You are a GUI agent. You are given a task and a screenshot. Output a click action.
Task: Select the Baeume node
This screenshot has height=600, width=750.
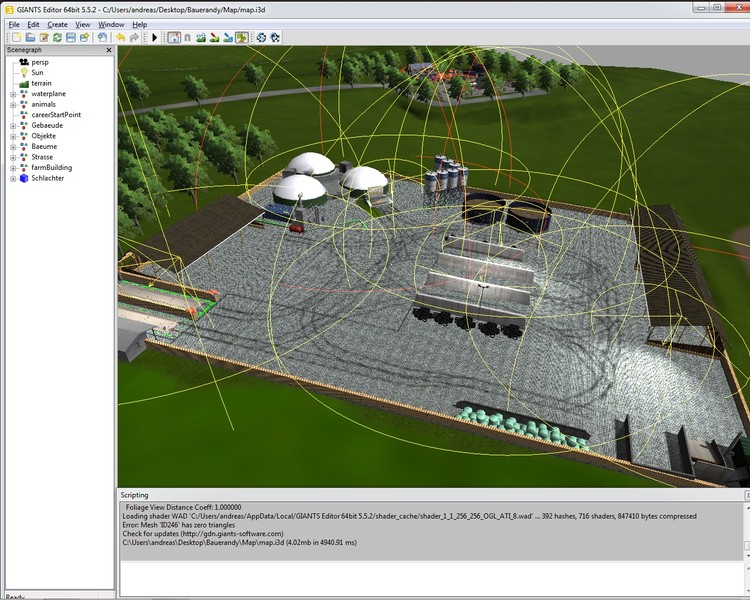pyautogui.click(x=44, y=146)
